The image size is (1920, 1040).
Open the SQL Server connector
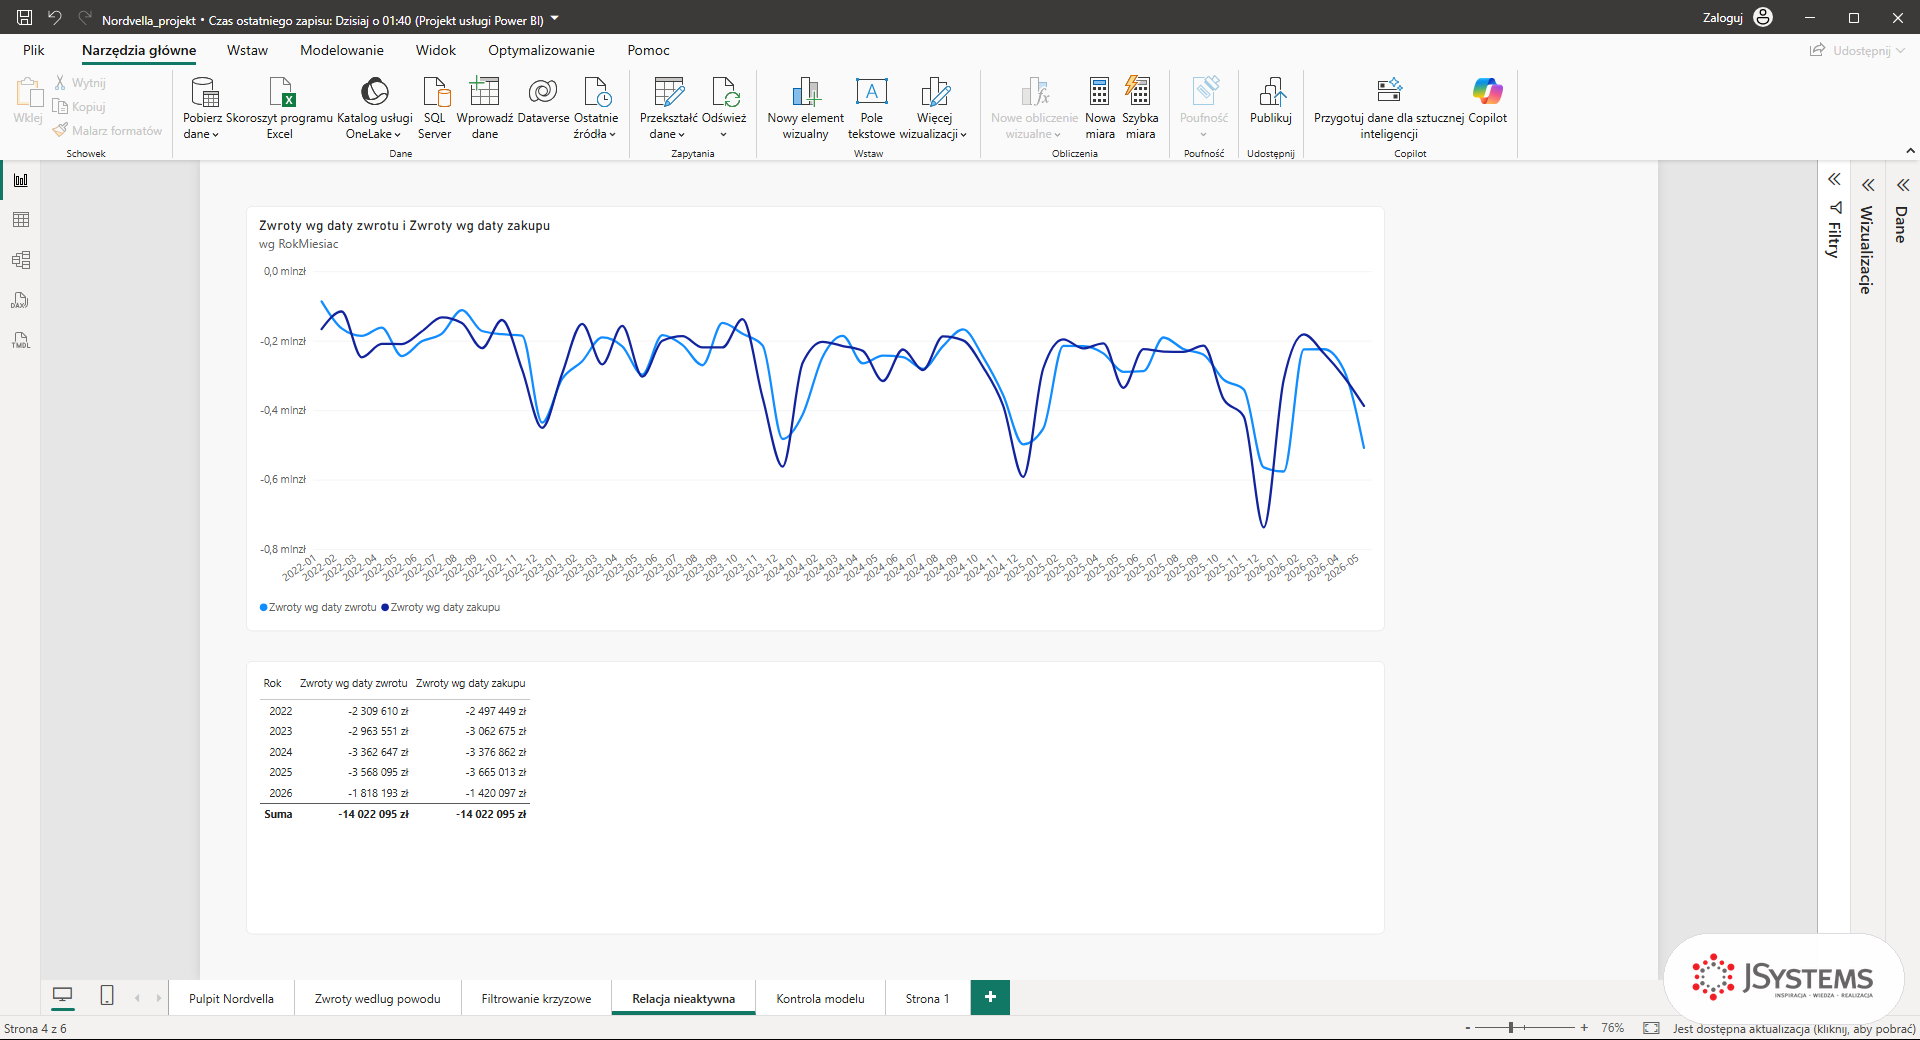[x=435, y=108]
